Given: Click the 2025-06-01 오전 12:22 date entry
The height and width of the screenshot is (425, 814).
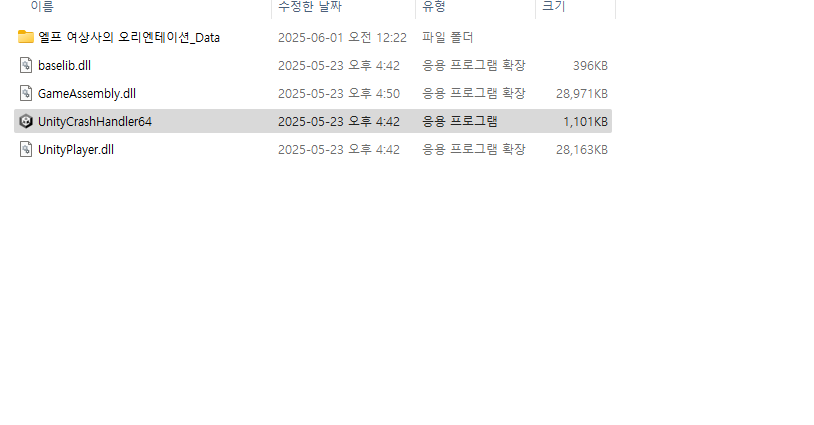Looking at the screenshot, I should tap(342, 37).
